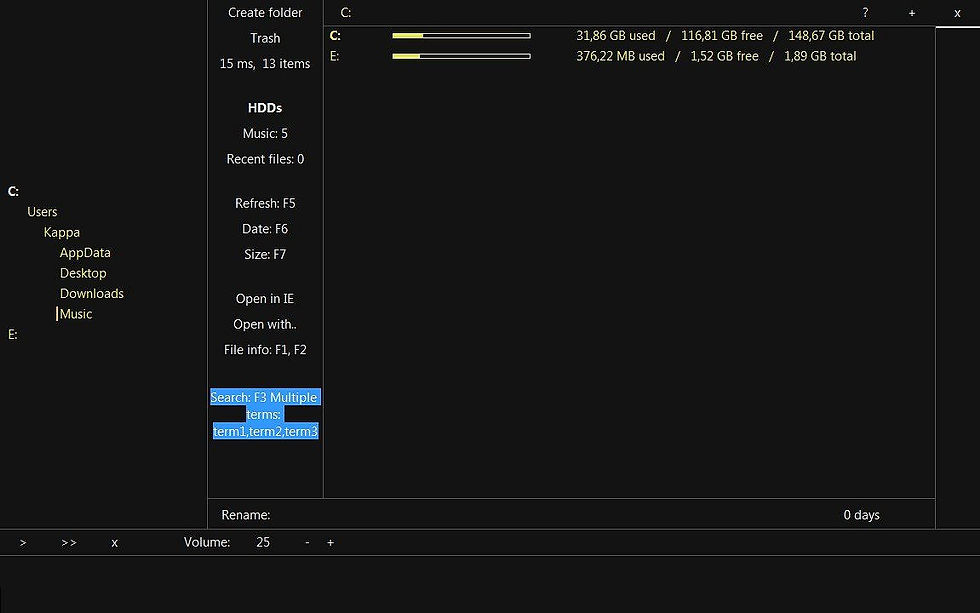Sort by Date: F6
Image resolution: width=980 pixels, height=613 pixels.
(x=265, y=229)
